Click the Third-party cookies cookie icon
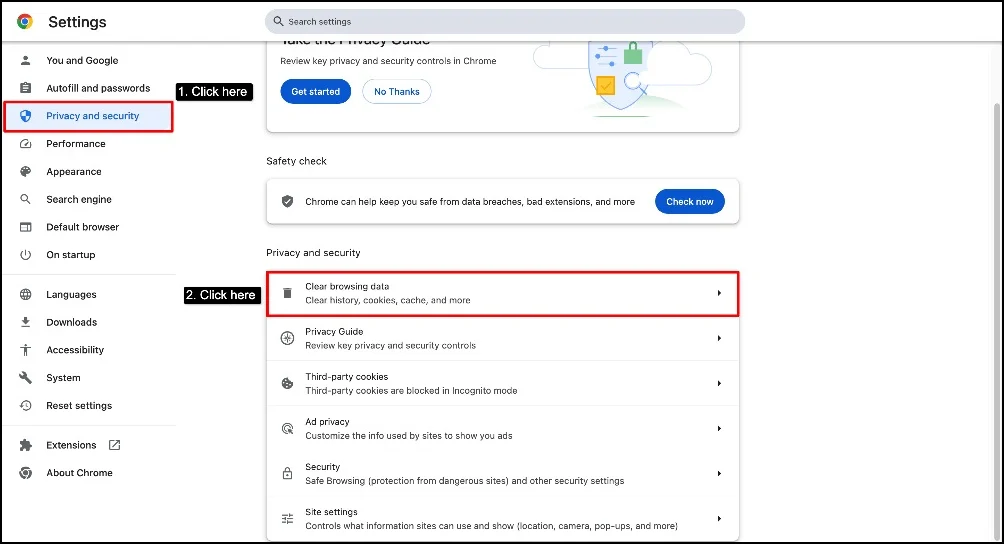The width and height of the screenshot is (1004, 544). [x=287, y=383]
